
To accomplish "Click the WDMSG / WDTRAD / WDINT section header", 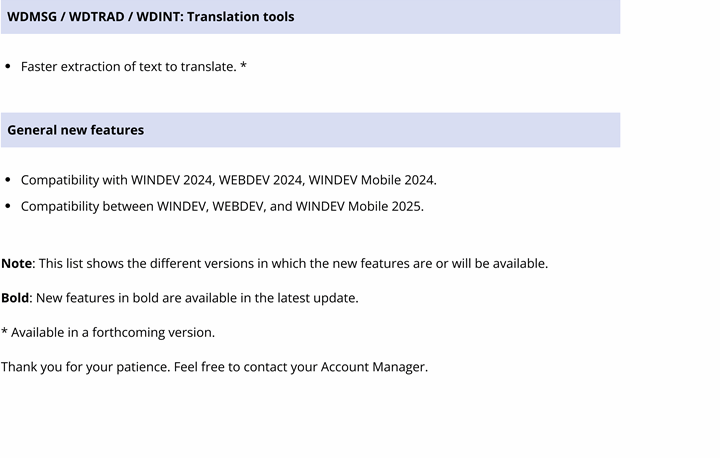I will click(x=310, y=17).
